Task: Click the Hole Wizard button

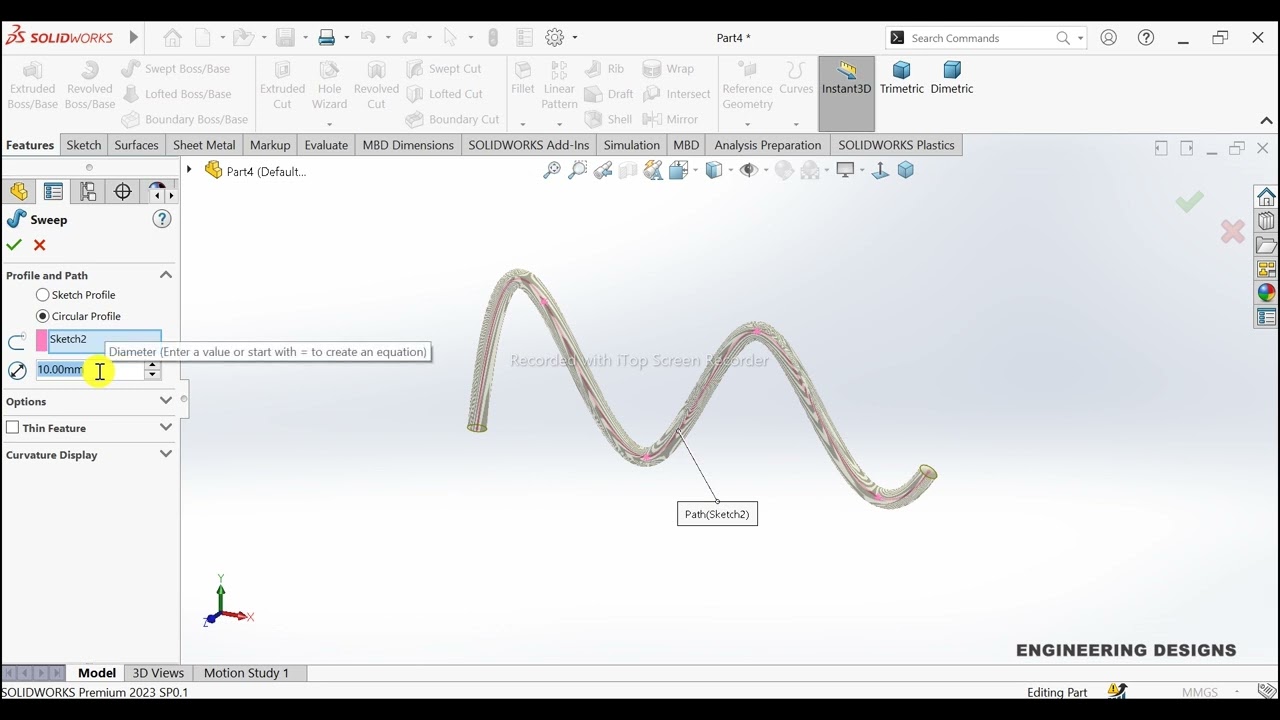Action: (329, 85)
